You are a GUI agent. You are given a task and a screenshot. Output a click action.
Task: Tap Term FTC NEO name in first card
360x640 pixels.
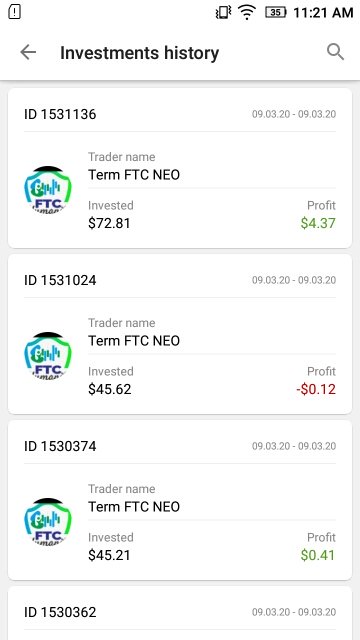pos(134,175)
